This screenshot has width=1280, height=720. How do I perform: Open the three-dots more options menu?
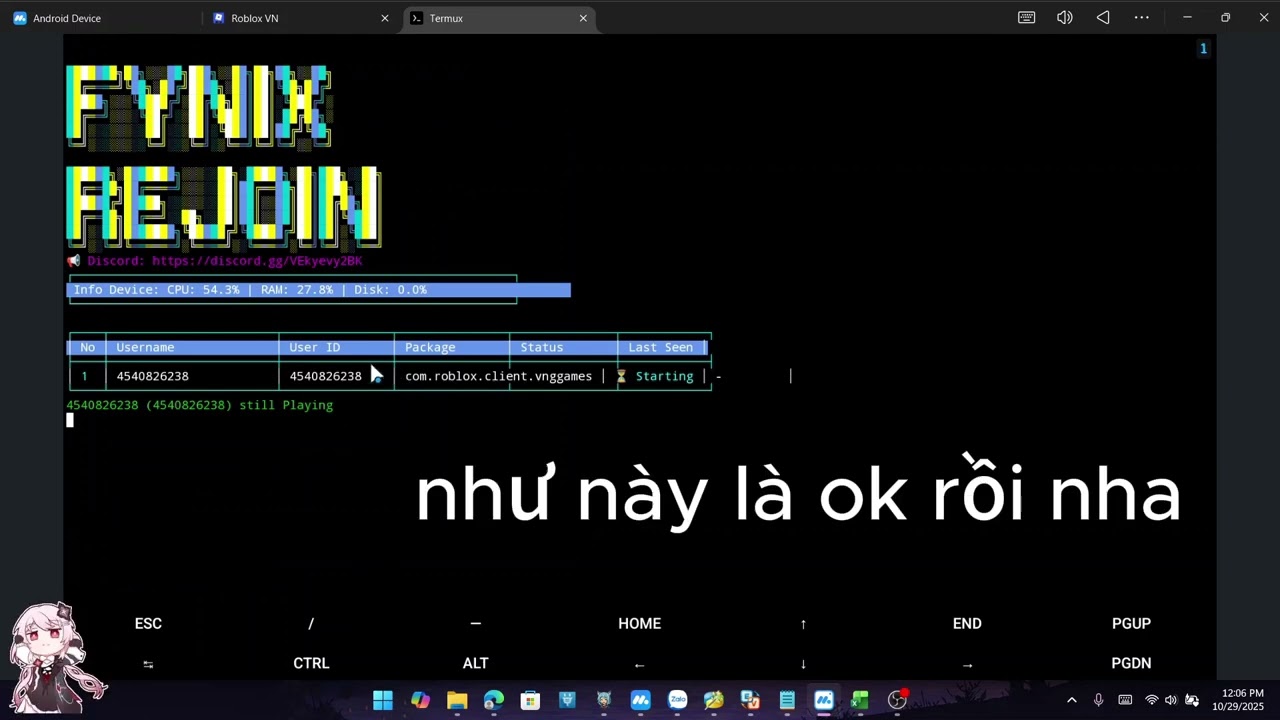pyautogui.click(x=1141, y=18)
